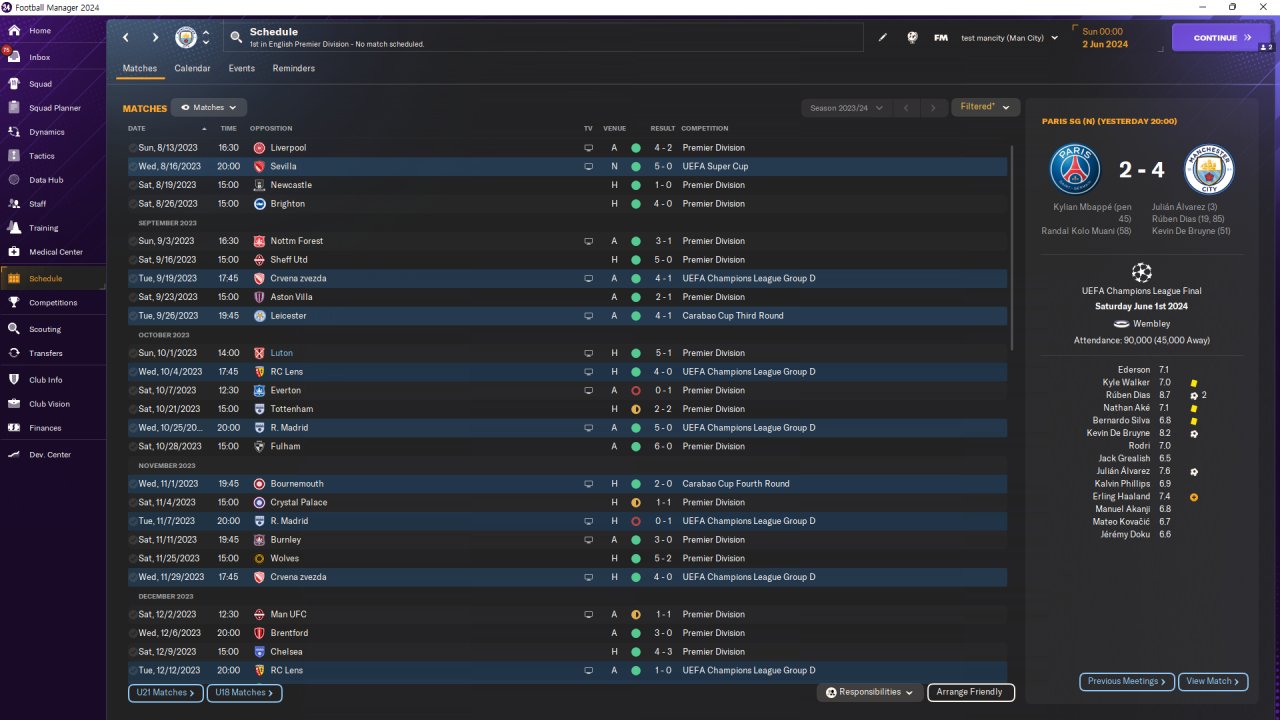This screenshot has height=720, width=1280.
Task: Click the Dev. Center icon
Action: [14, 455]
